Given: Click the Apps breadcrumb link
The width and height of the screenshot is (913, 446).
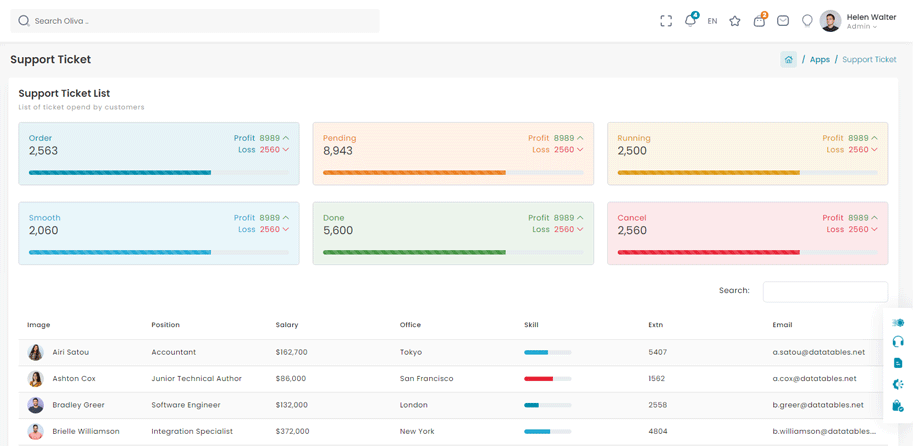Looking at the screenshot, I should pos(819,60).
